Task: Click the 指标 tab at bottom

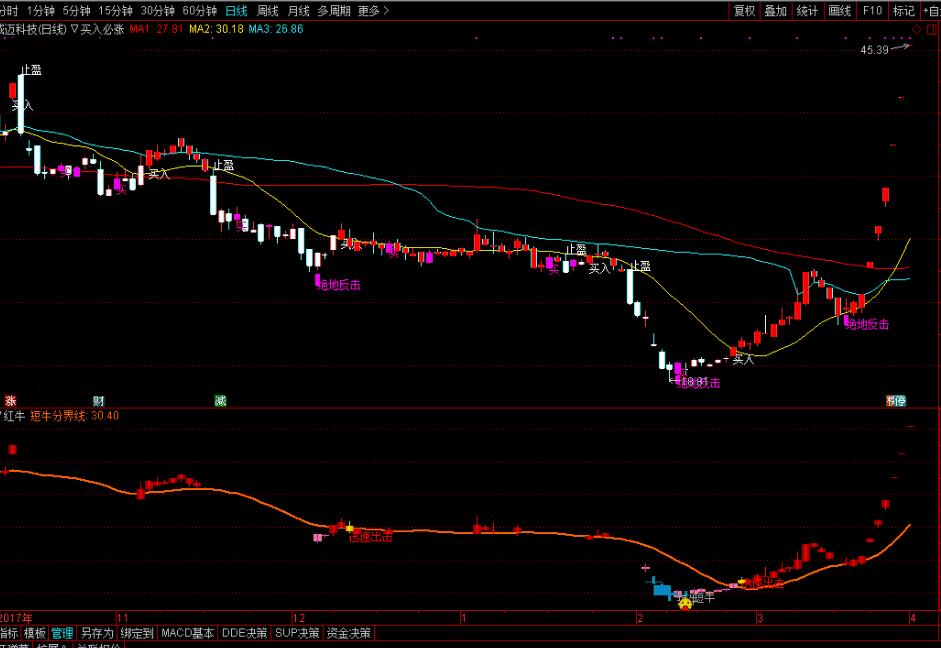Action: tap(8, 632)
